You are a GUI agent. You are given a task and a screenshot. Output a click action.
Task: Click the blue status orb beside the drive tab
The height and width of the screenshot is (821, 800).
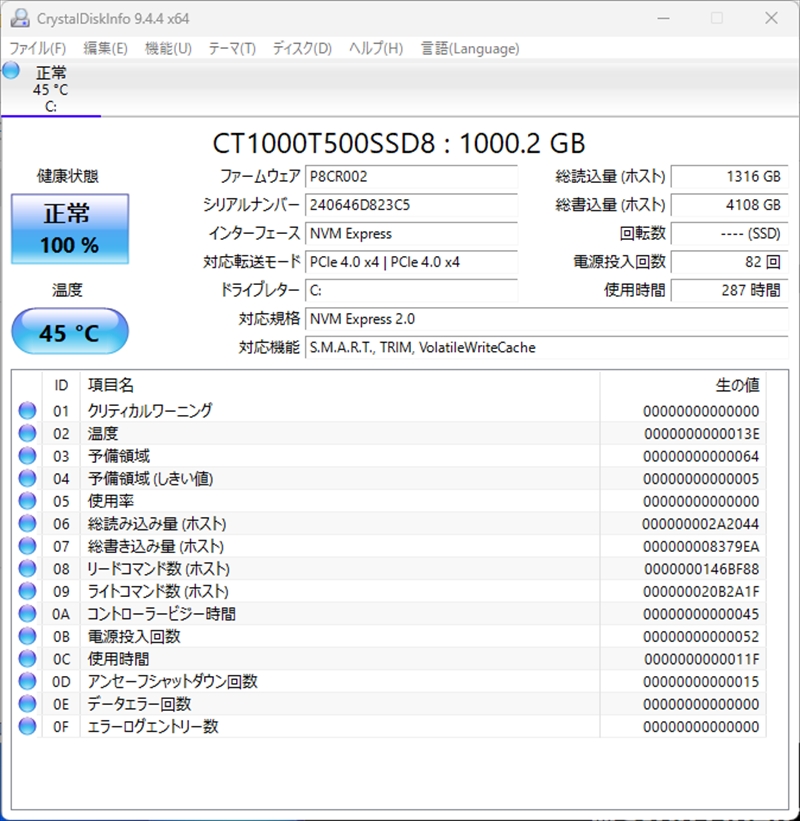coord(11,71)
